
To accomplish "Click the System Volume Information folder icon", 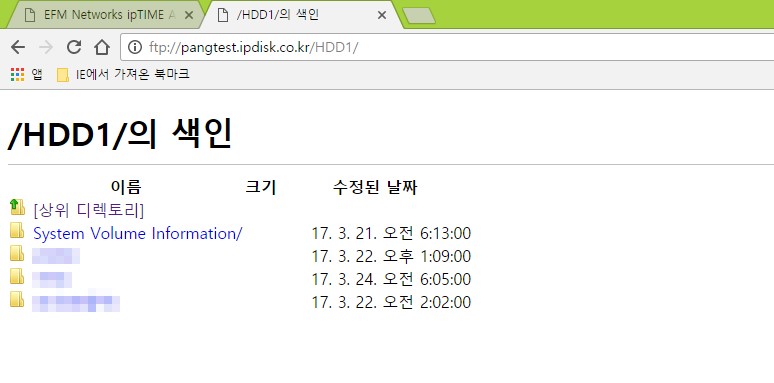I will point(17,230).
